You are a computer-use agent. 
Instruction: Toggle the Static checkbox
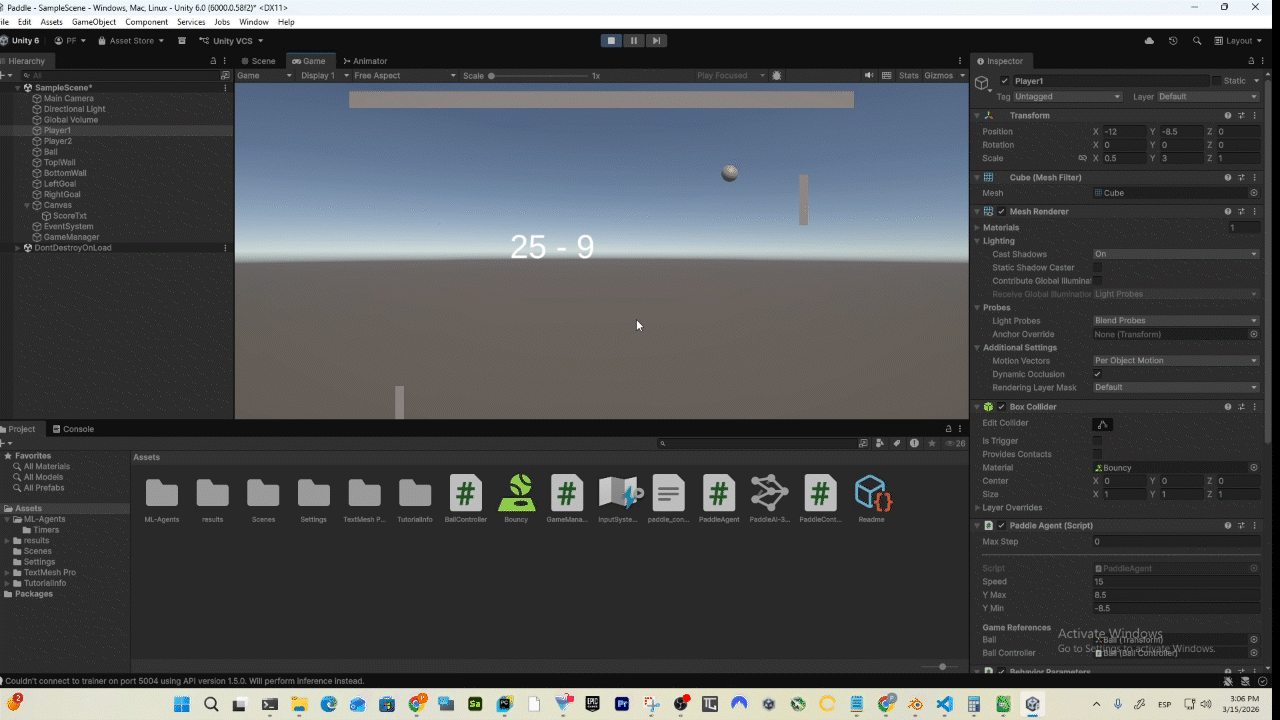pyautogui.click(x=1216, y=81)
